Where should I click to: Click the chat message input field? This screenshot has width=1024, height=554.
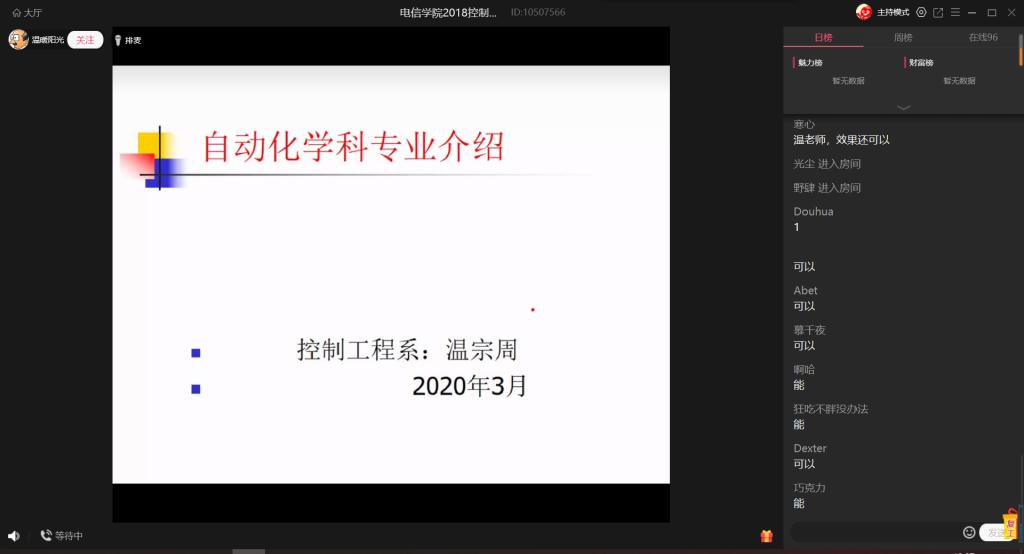[x=874, y=532]
